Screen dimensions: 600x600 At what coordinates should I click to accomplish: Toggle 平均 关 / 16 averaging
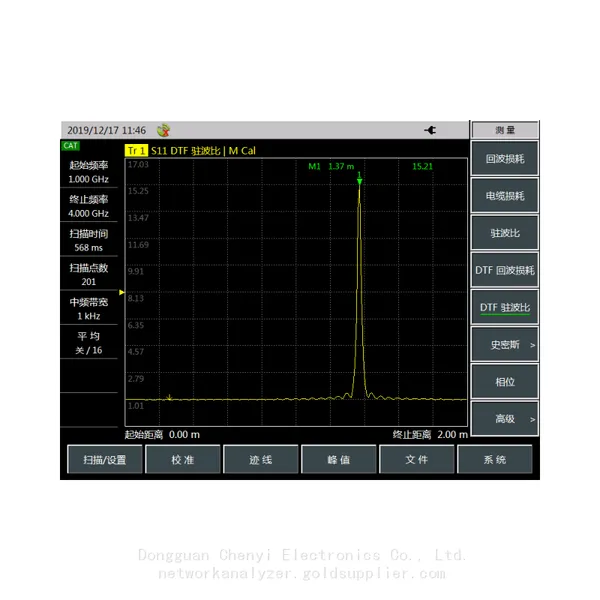pos(89,343)
